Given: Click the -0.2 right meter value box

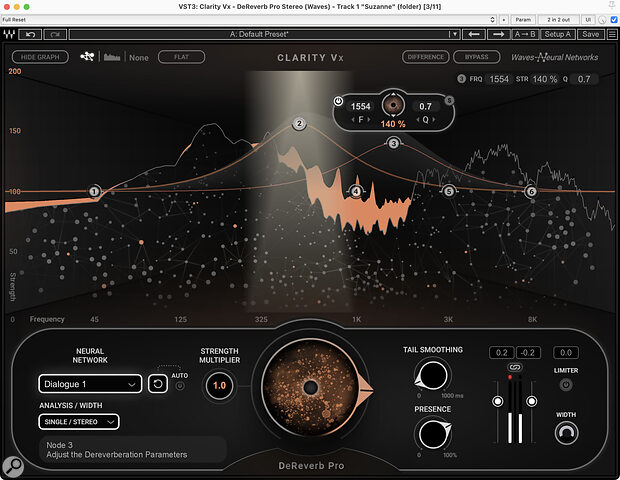Looking at the screenshot, I should (x=528, y=353).
